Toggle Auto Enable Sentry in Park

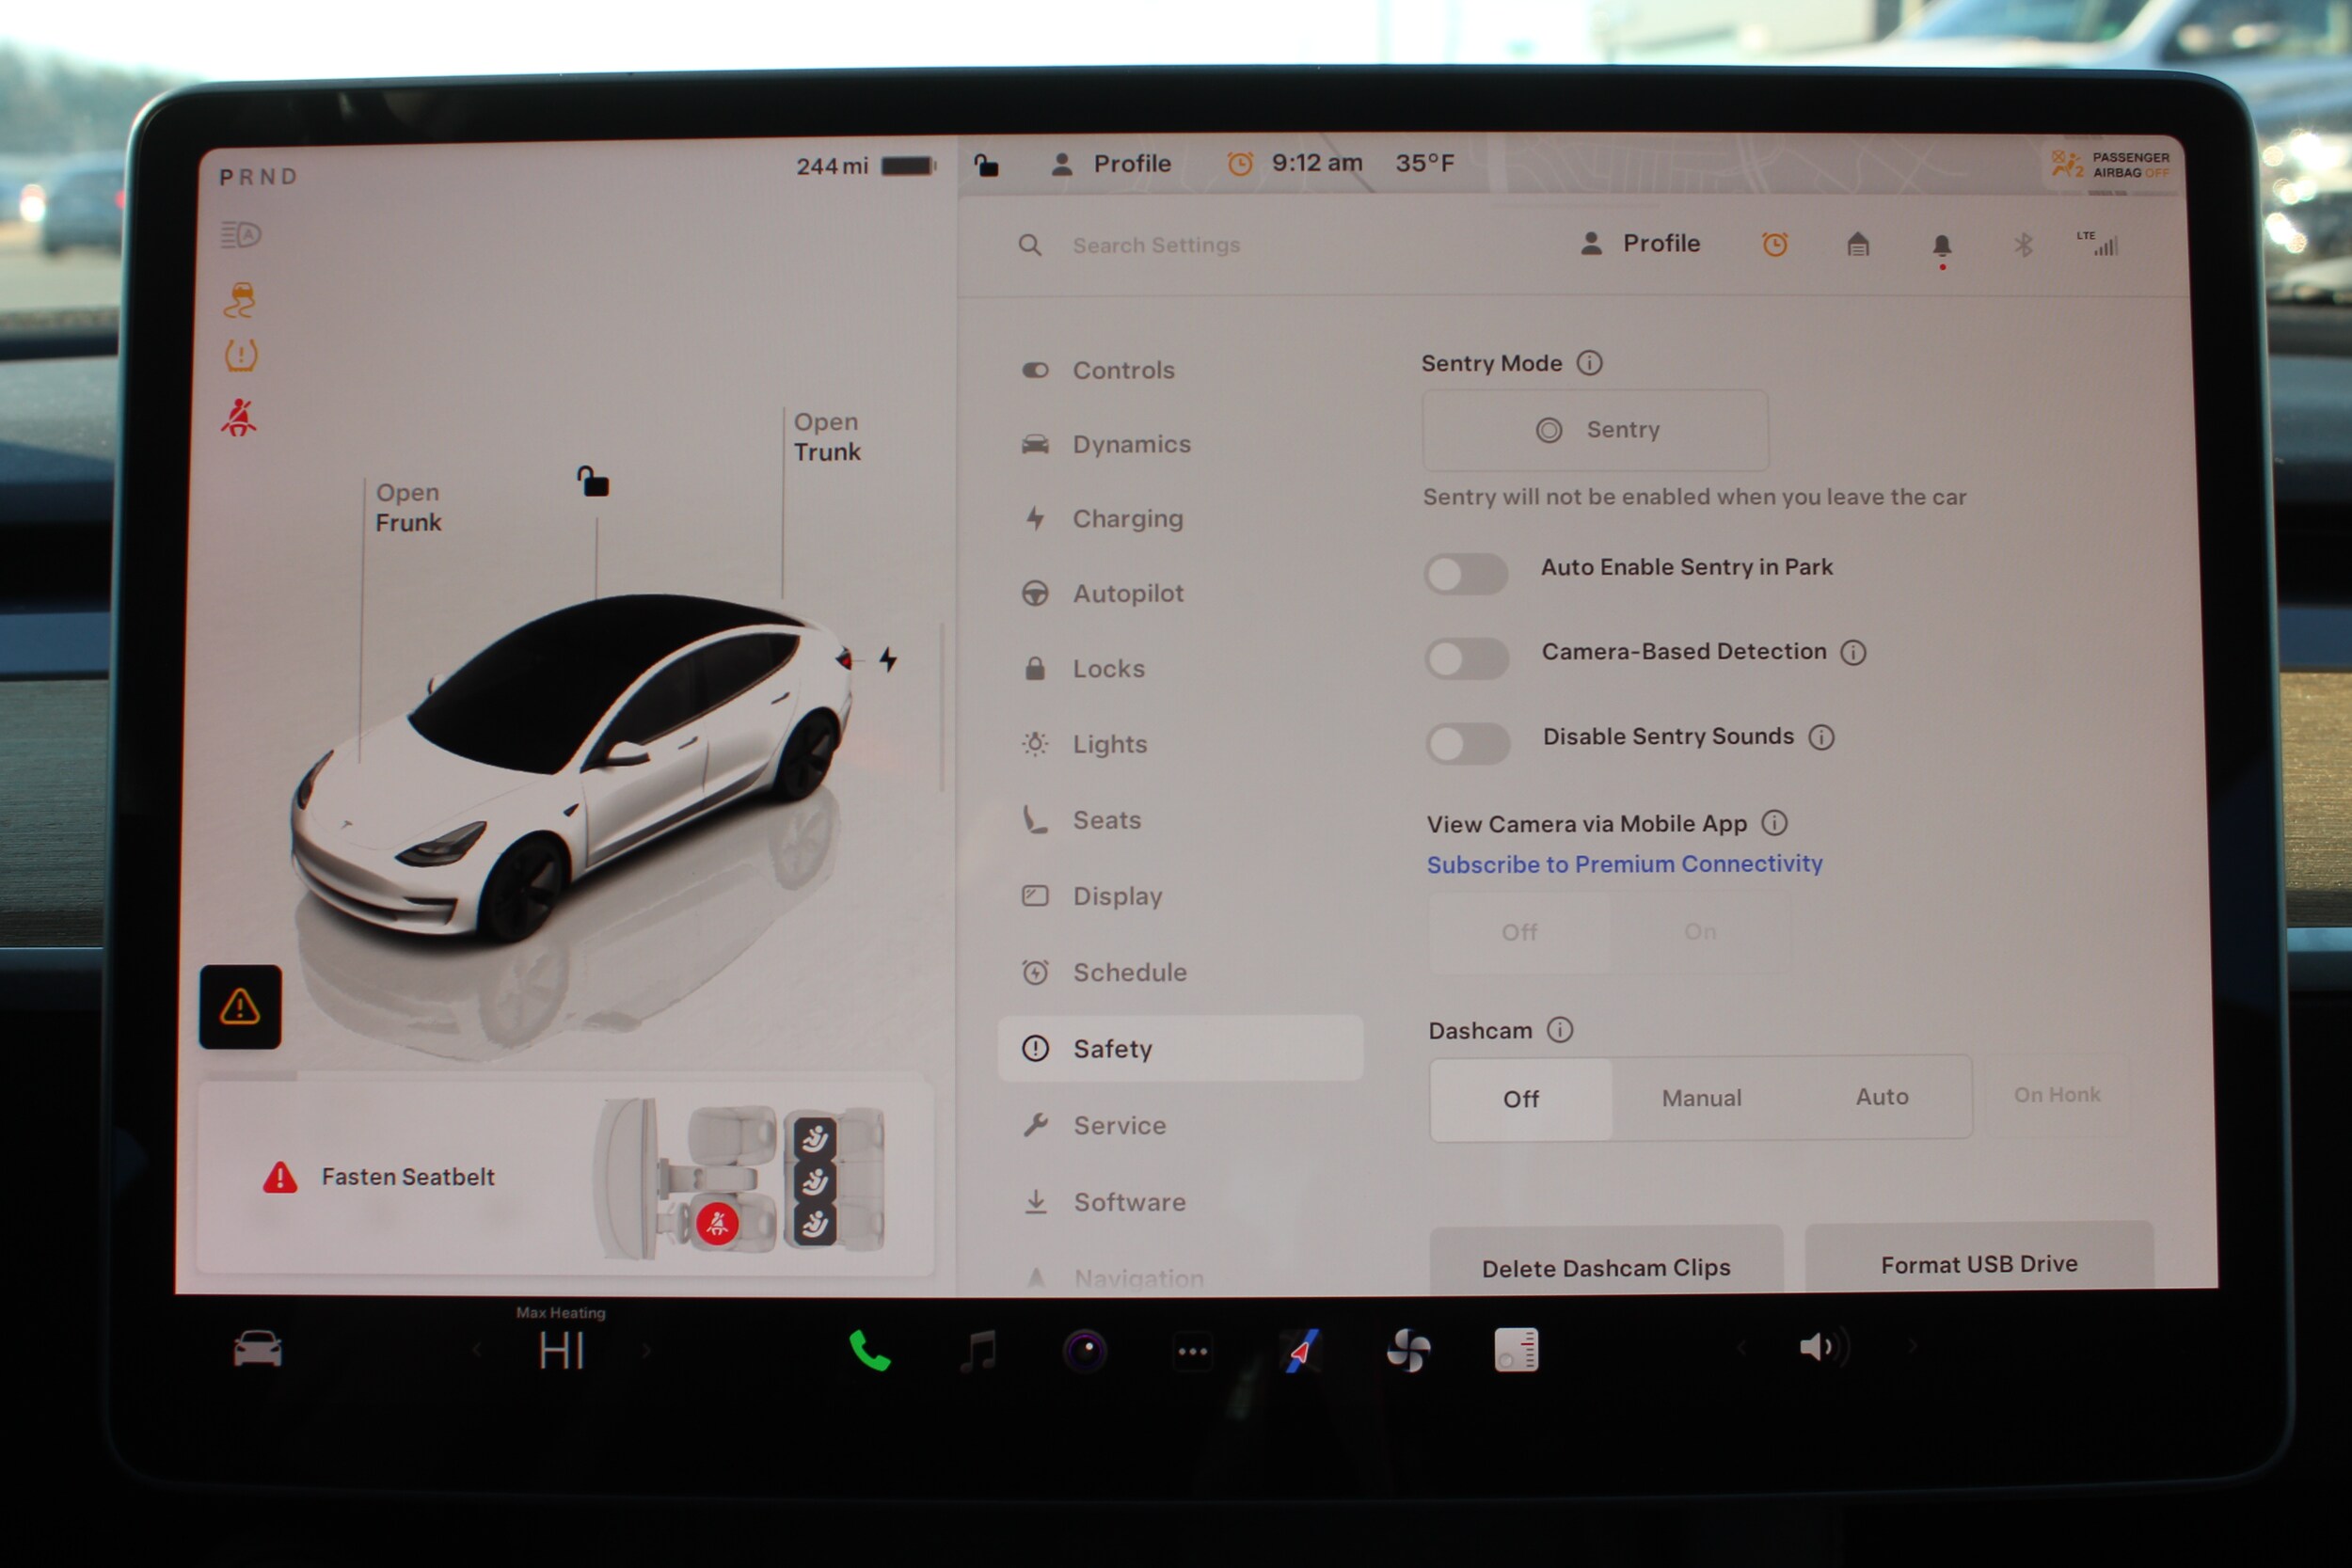[1465, 574]
